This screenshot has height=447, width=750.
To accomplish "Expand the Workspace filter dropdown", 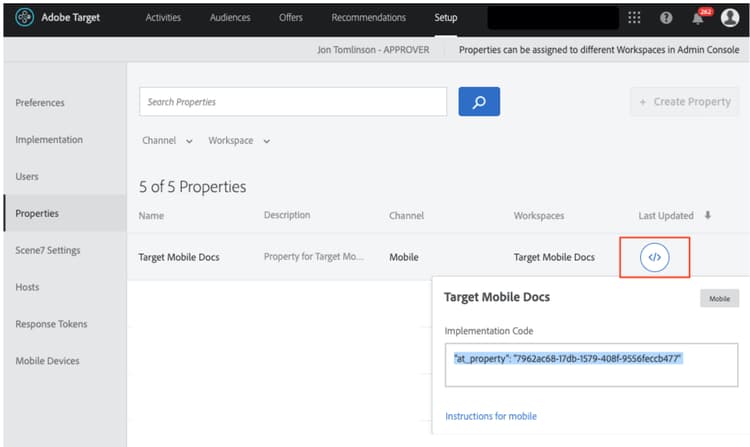I will 239,141.
